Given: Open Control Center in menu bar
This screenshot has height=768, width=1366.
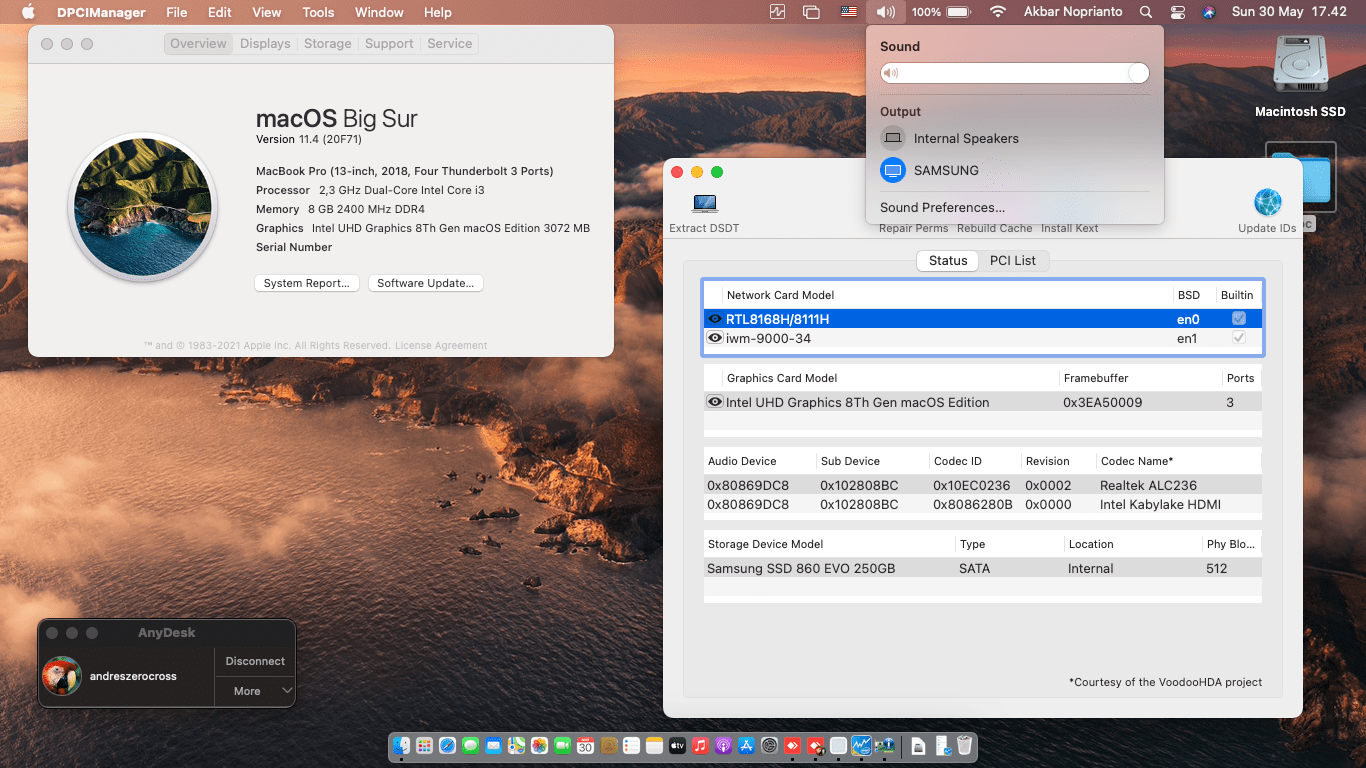Looking at the screenshot, I should point(1177,12).
